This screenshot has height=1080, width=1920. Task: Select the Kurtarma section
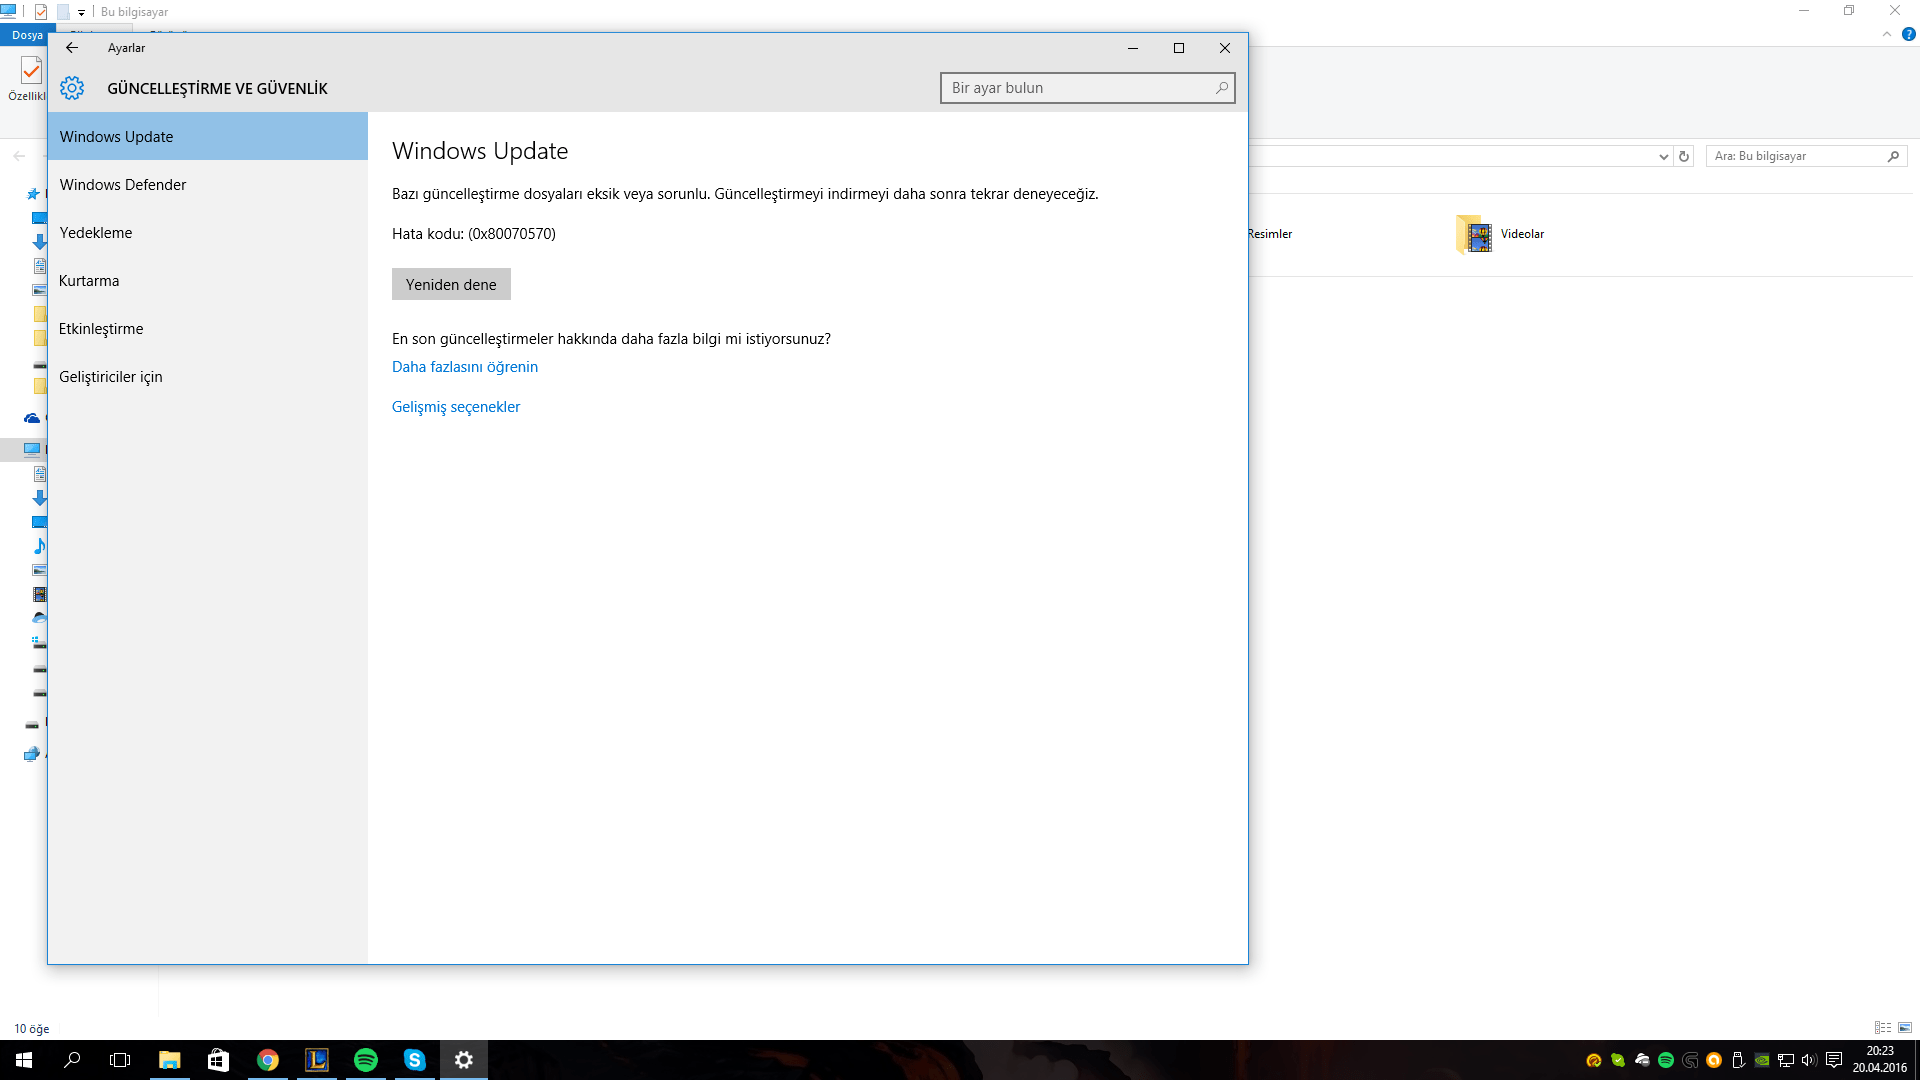click(89, 281)
